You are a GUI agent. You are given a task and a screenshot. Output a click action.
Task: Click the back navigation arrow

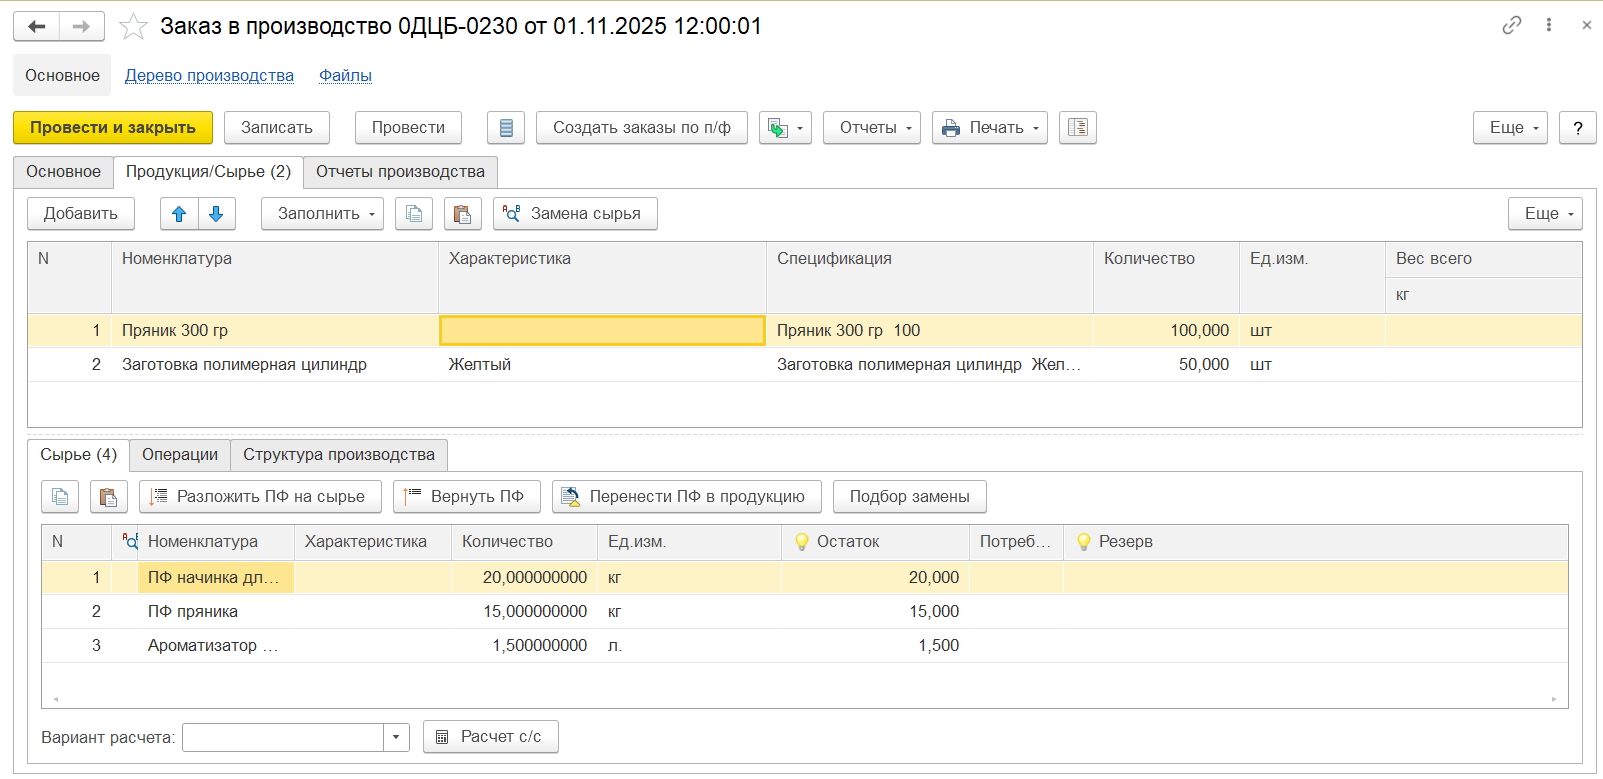pos(36,26)
